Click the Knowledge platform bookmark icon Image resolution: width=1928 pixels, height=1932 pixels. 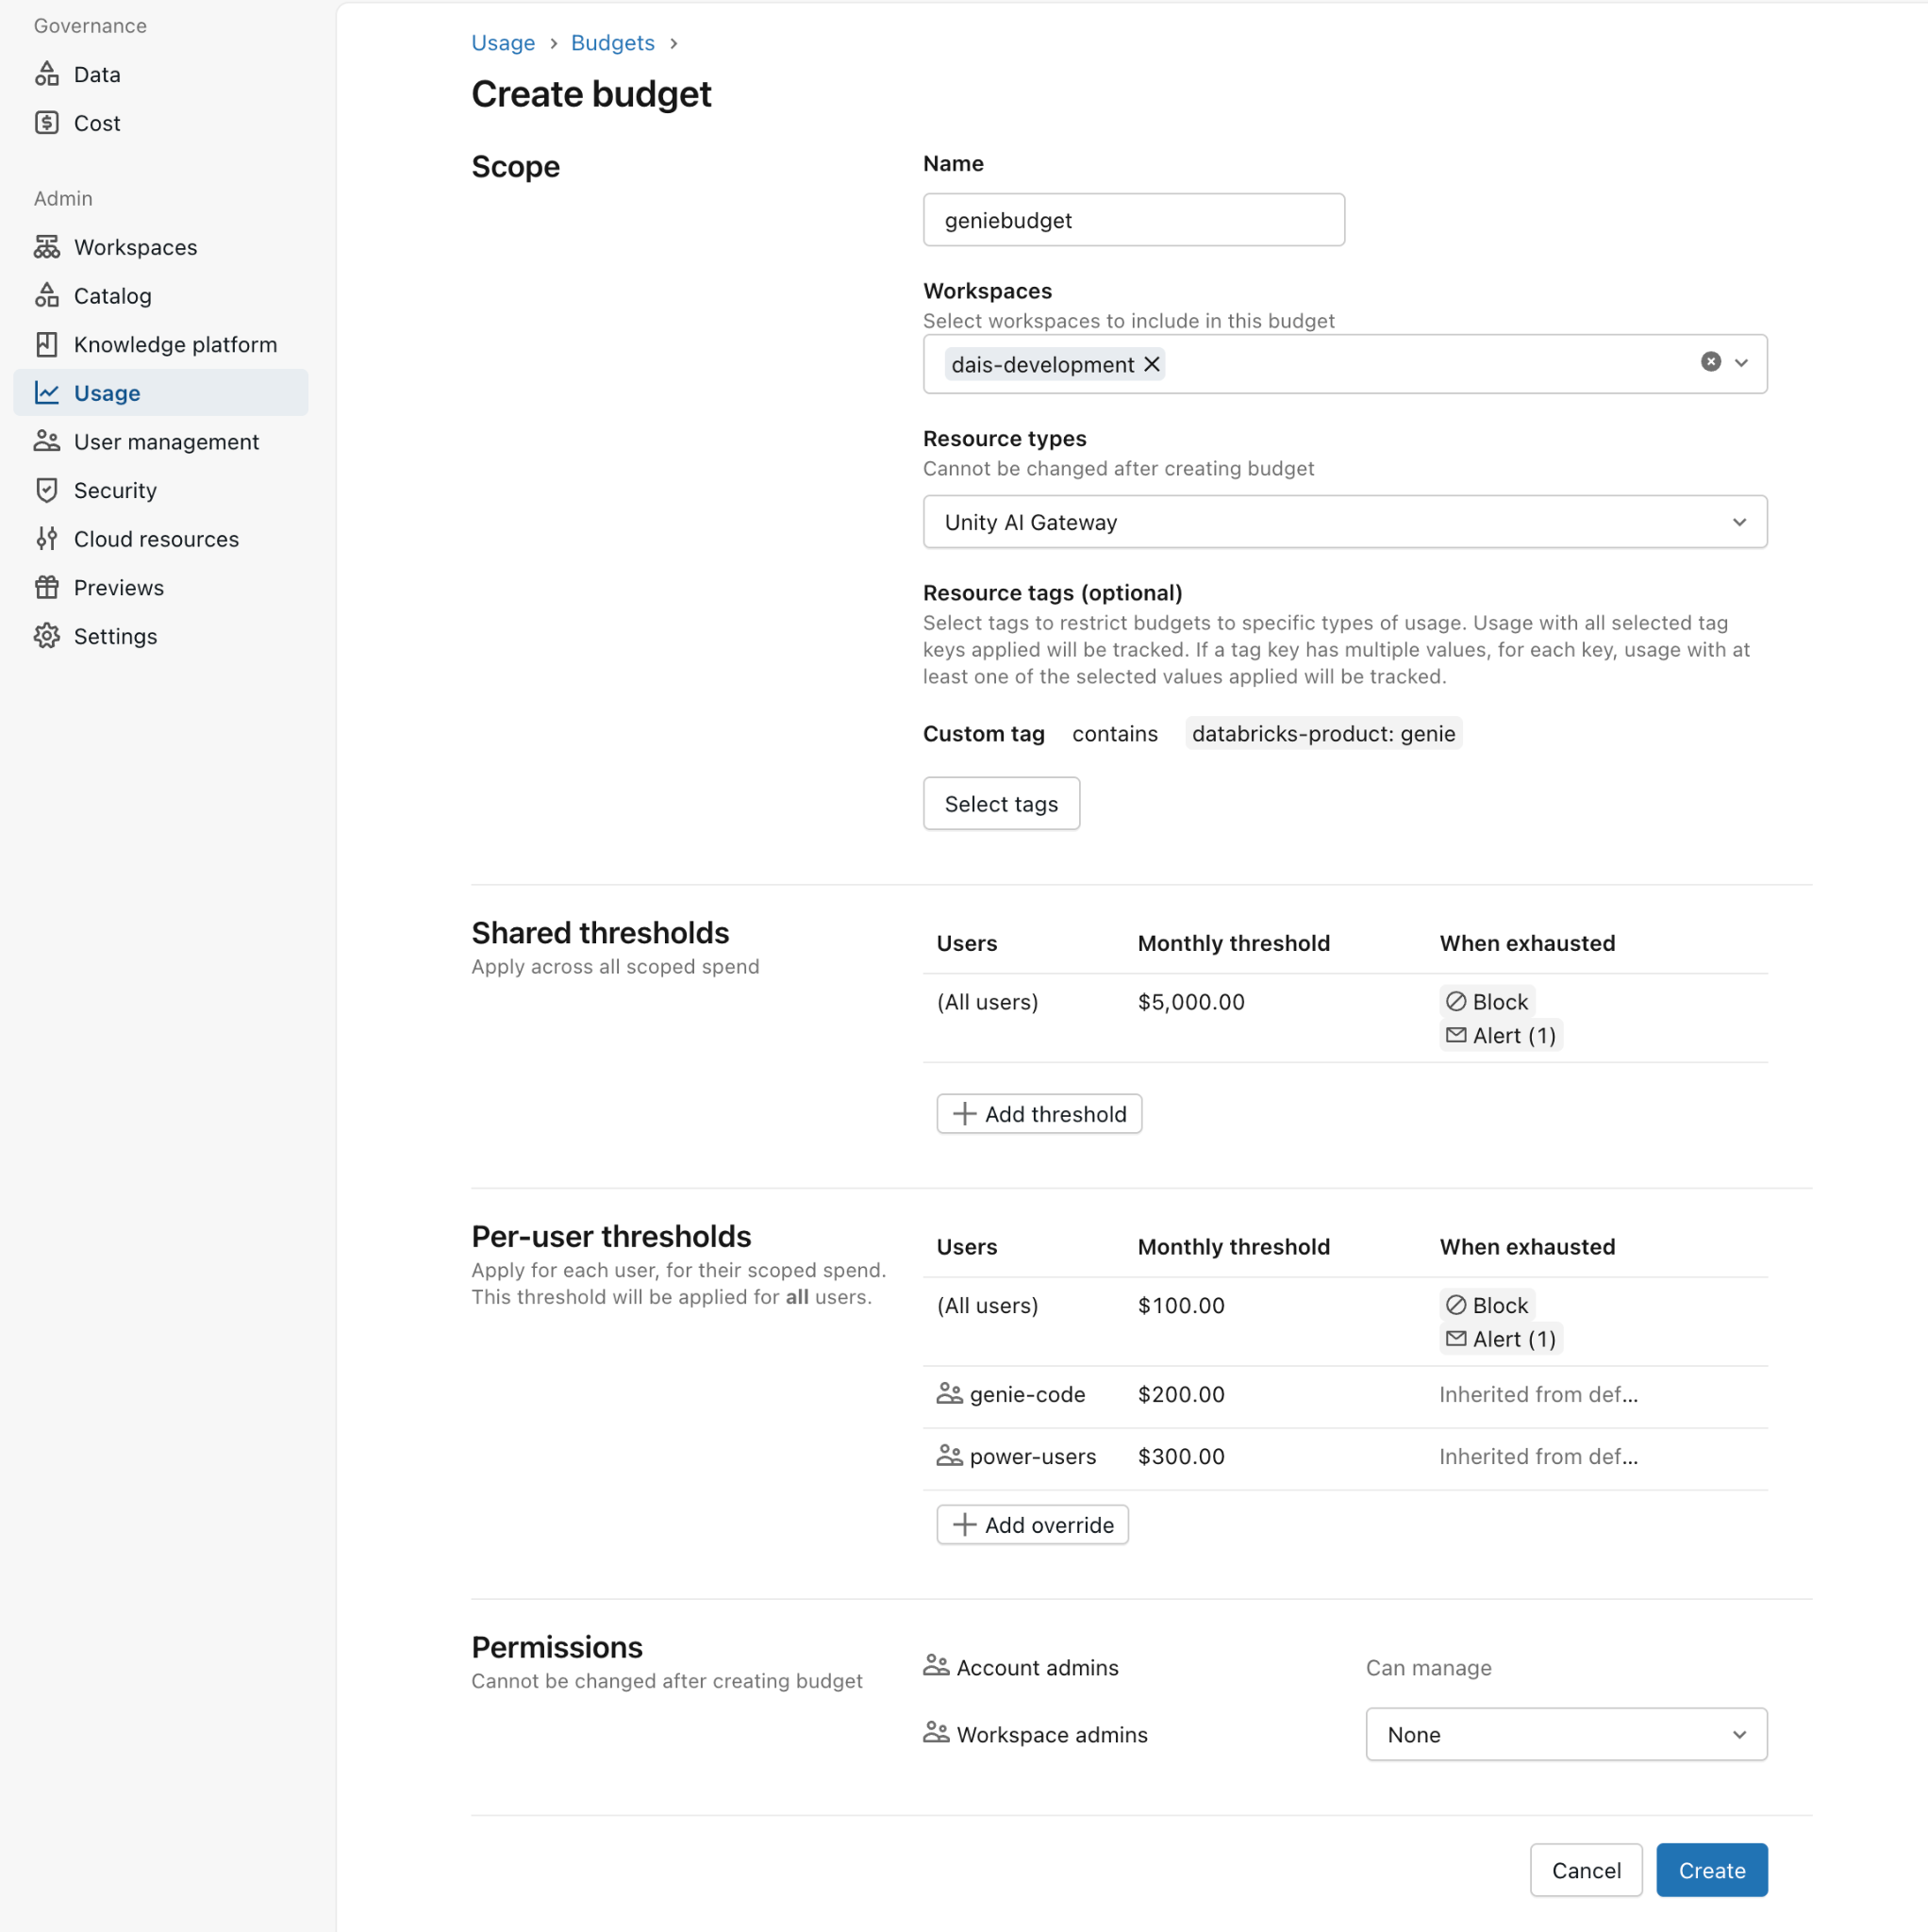(x=47, y=344)
